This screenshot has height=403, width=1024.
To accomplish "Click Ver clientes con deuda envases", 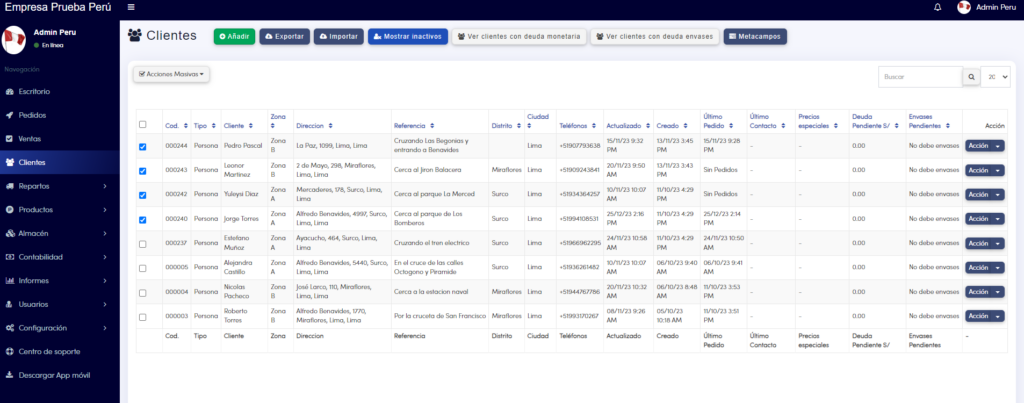I will click(655, 37).
